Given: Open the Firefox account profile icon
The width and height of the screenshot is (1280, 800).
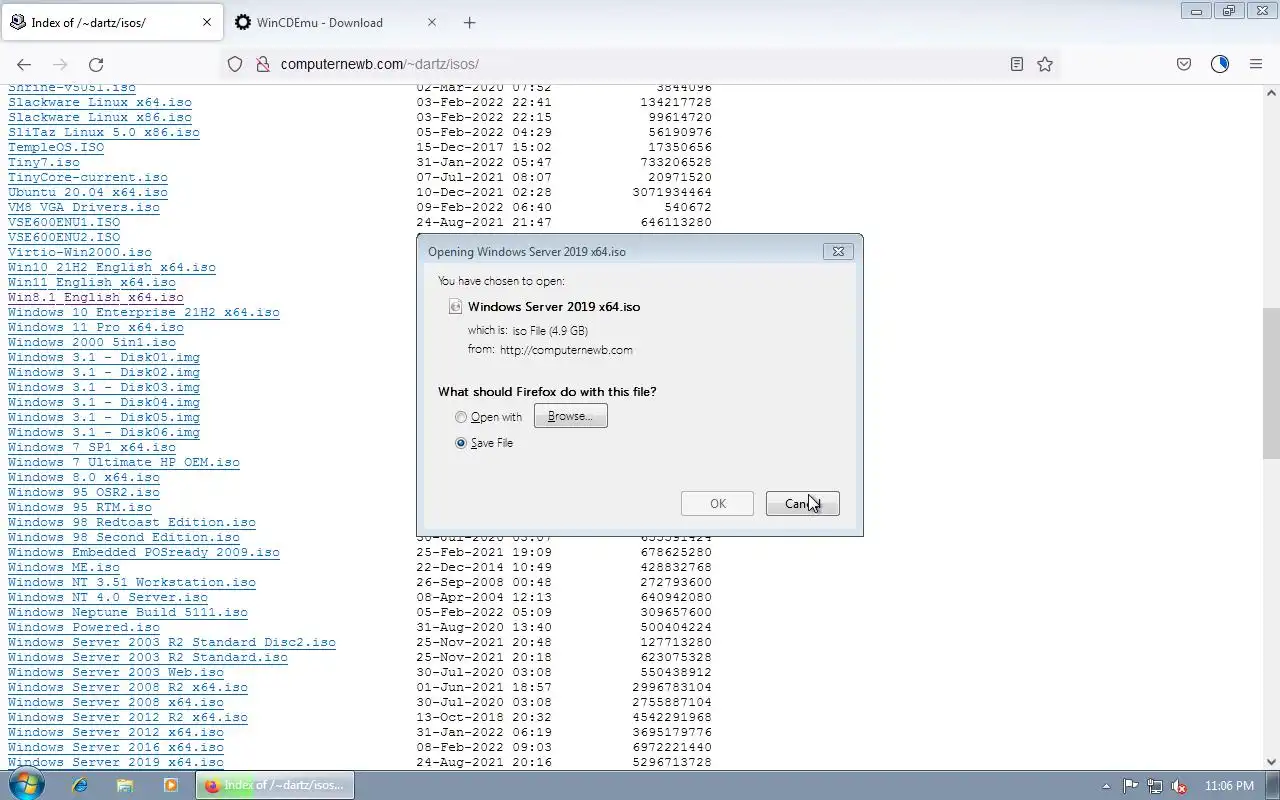Looking at the screenshot, I should (1220, 64).
